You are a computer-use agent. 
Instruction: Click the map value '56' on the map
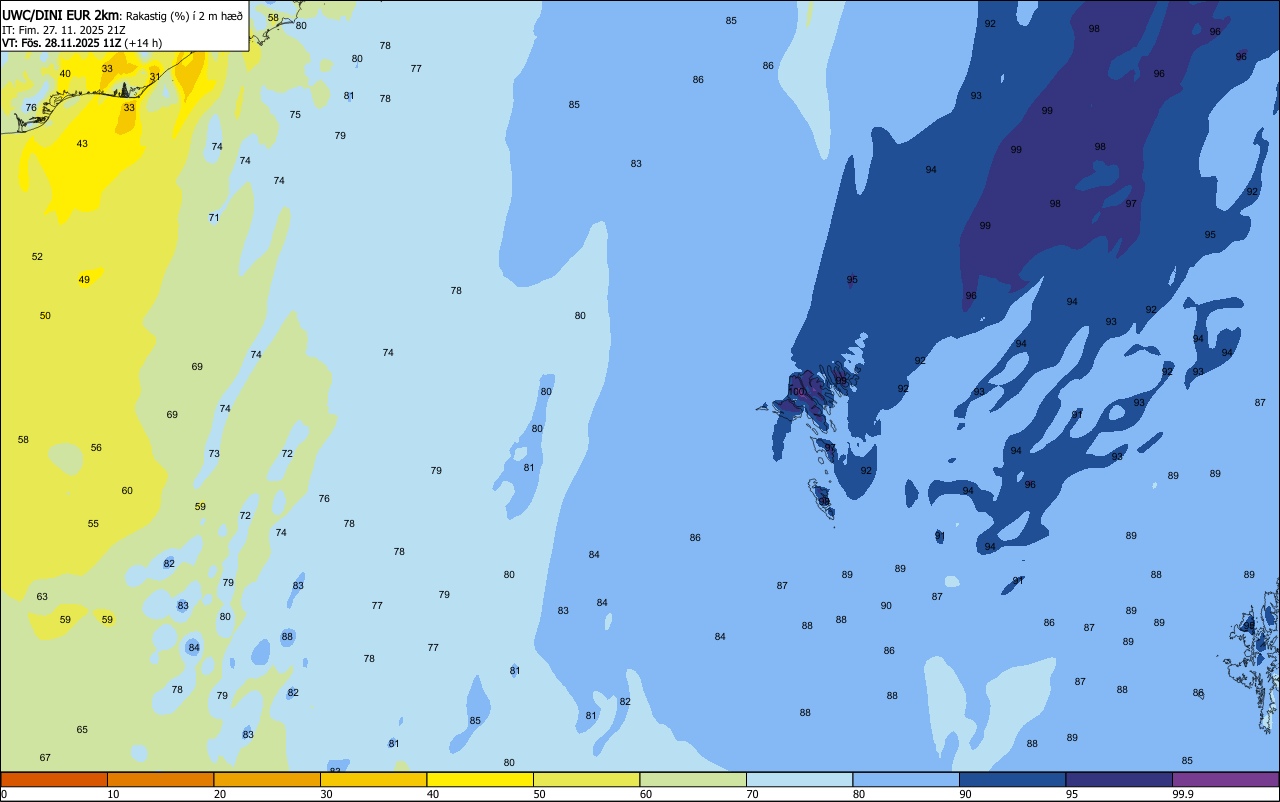point(96,448)
